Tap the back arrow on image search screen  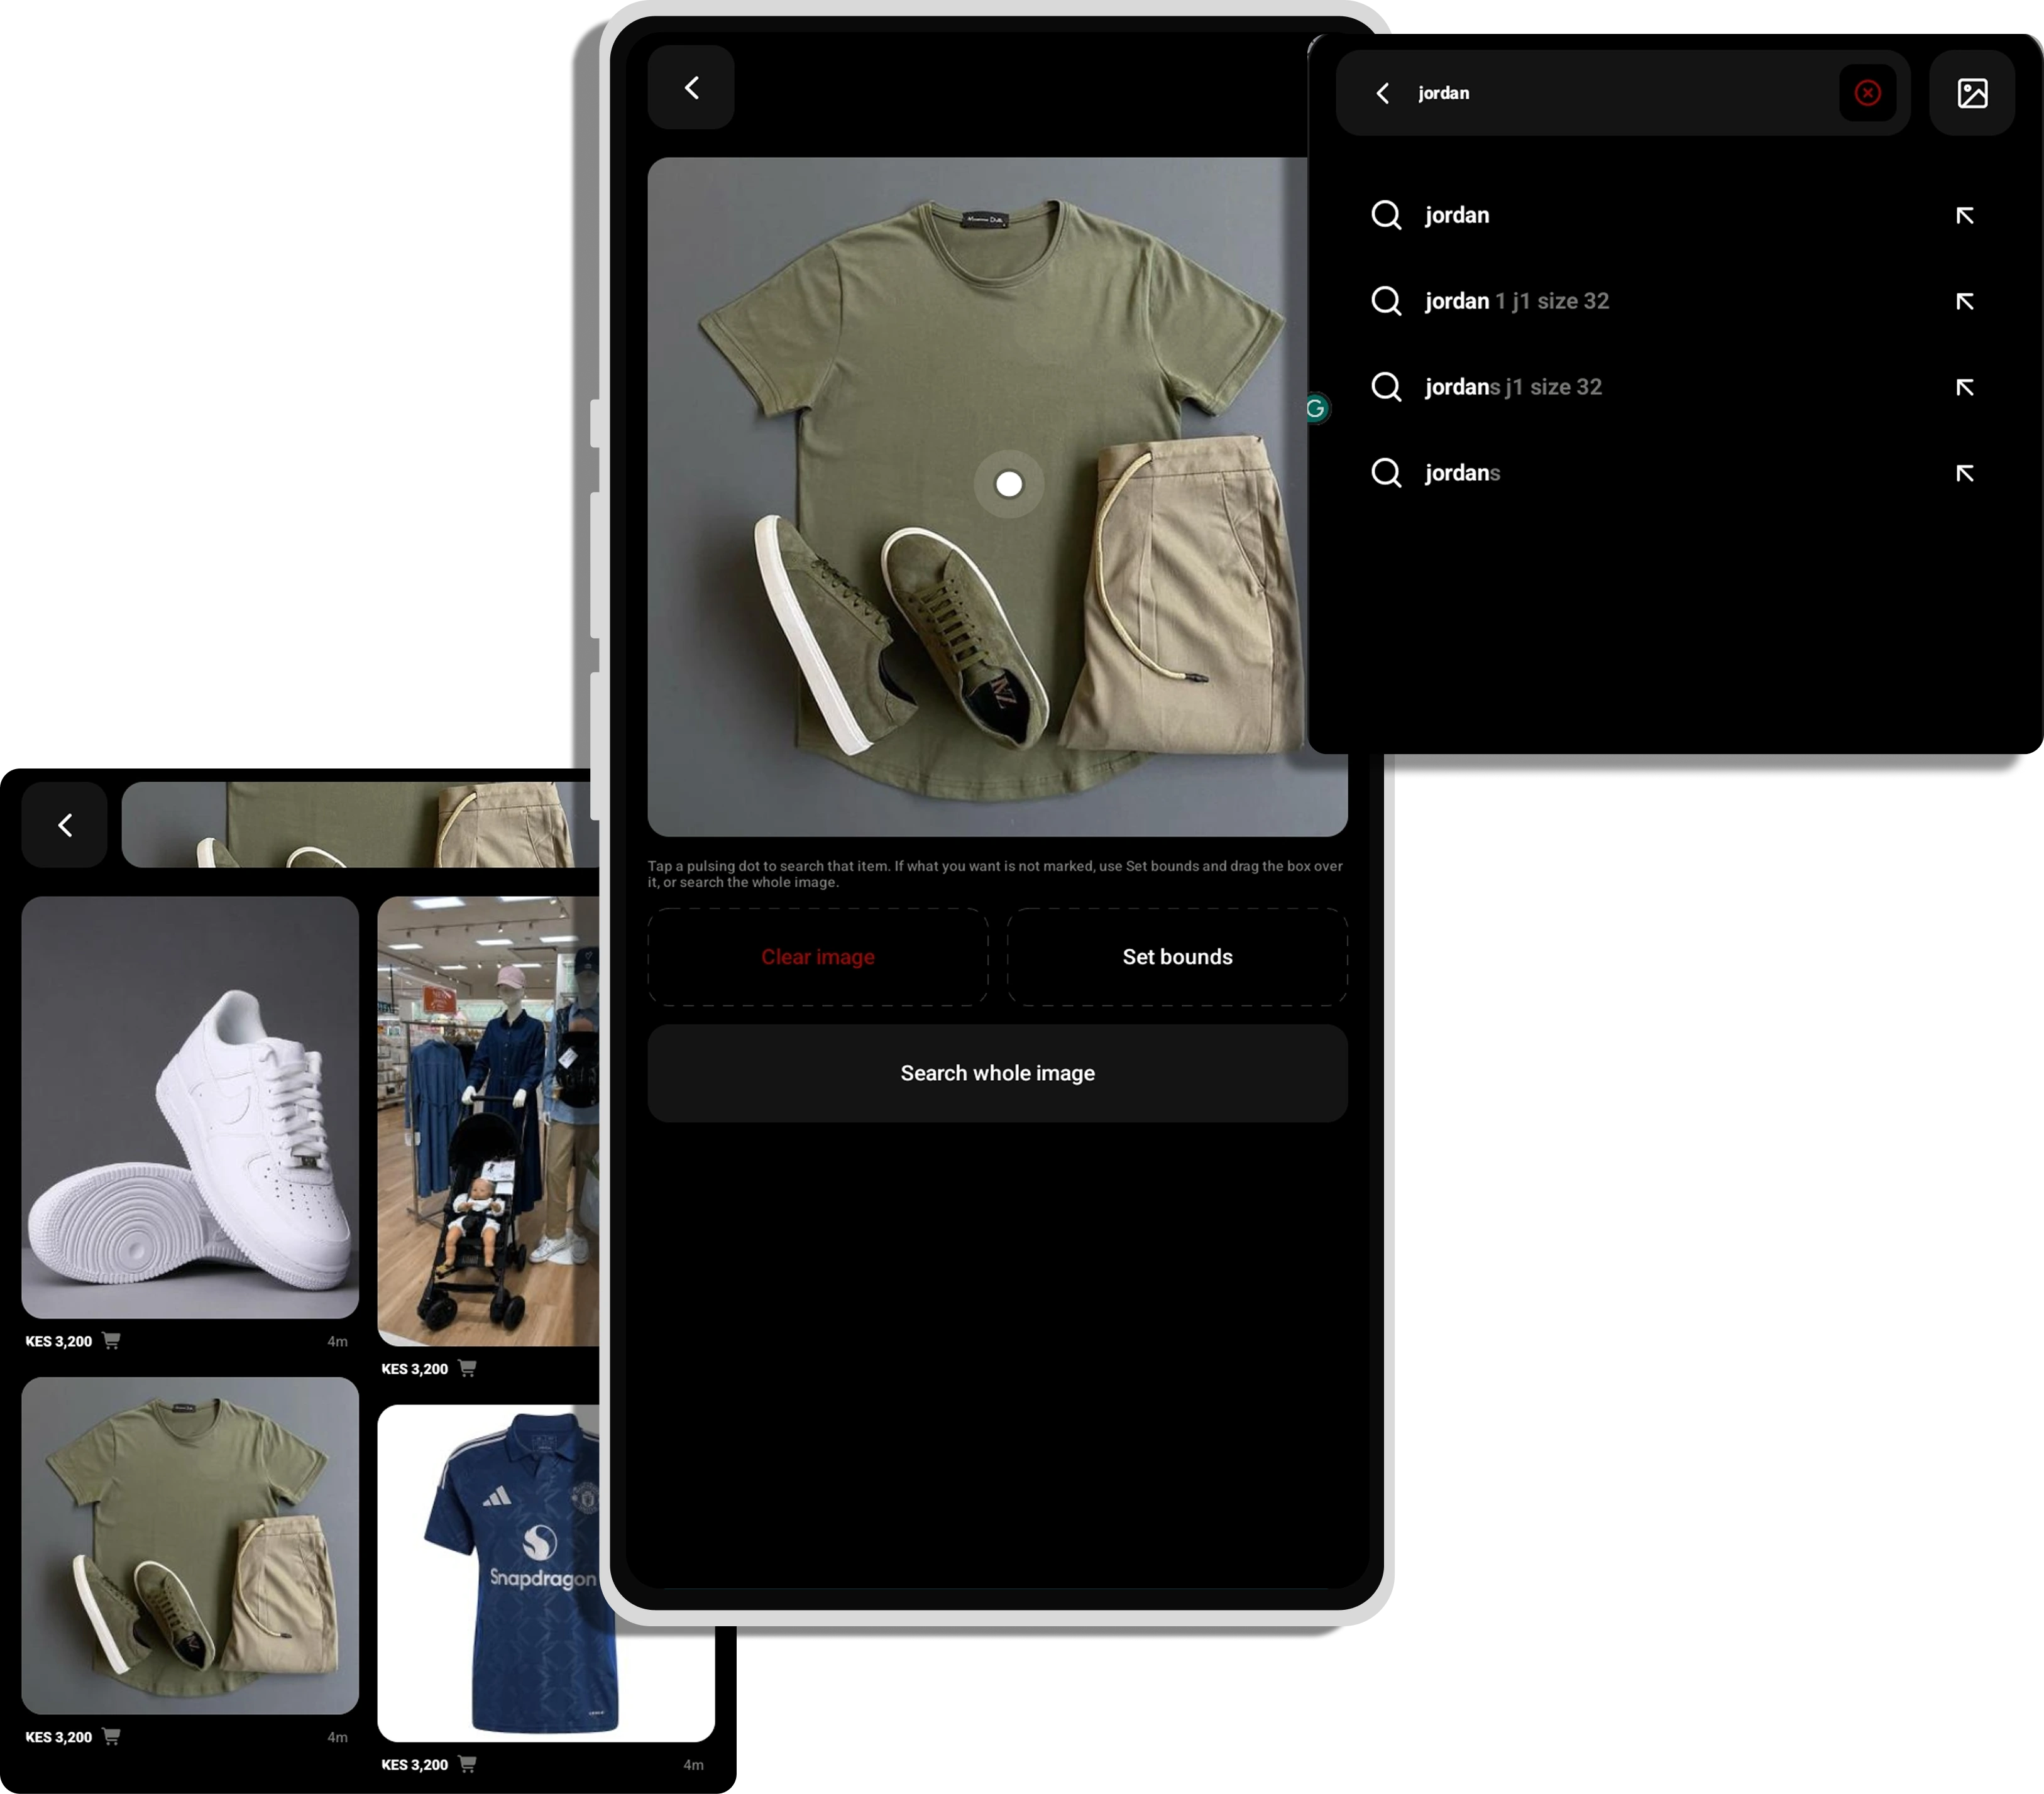tap(691, 88)
